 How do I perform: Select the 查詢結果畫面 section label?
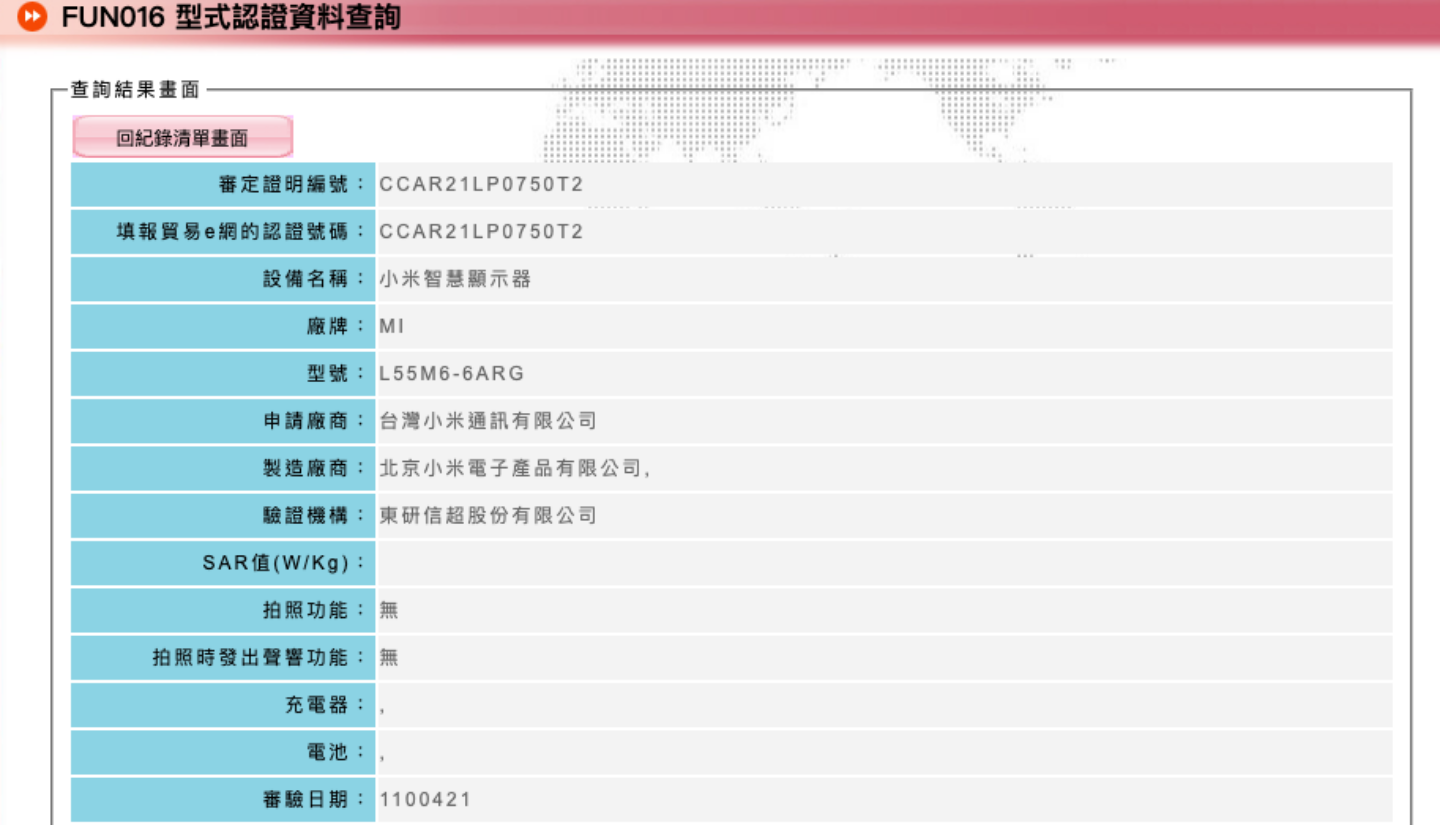[135, 91]
